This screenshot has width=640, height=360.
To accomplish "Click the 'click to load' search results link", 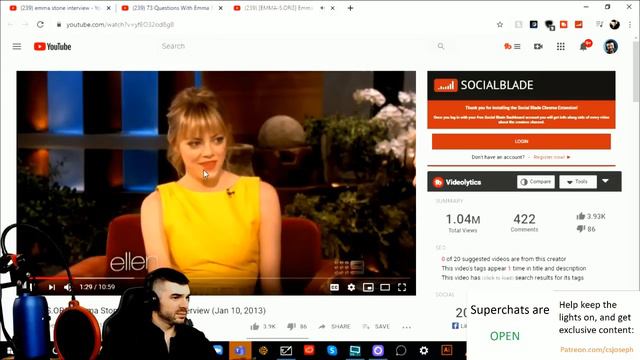I will pyautogui.click(x=497, y=278).
